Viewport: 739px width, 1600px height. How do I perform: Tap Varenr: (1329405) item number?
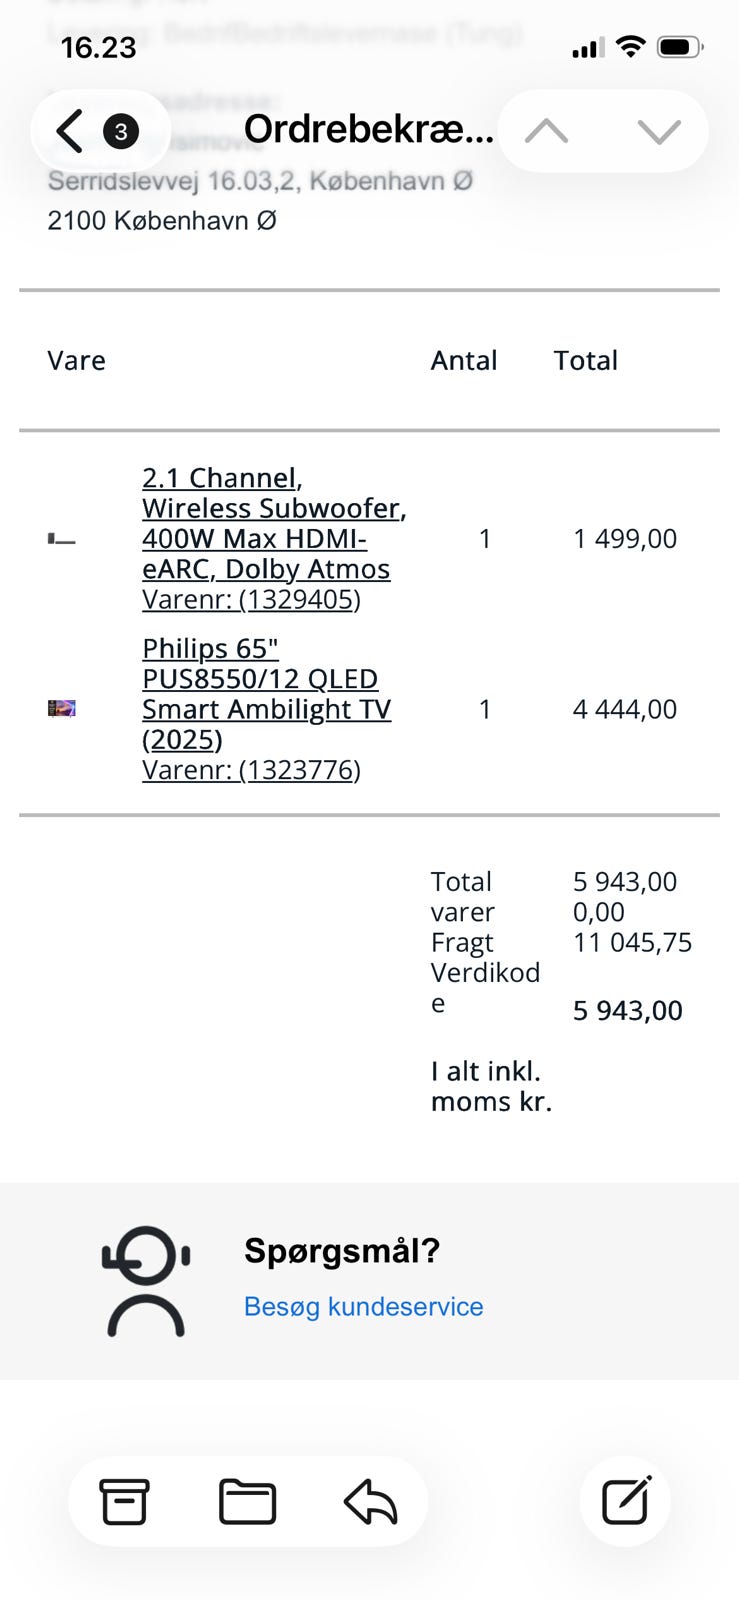point(251,599)
